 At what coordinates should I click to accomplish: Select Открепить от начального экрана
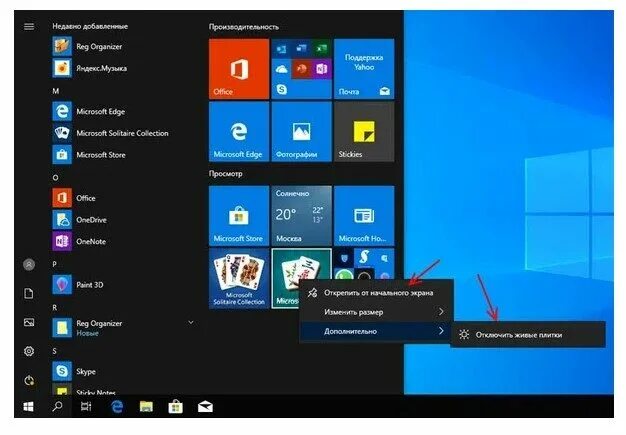click(376, 293)
